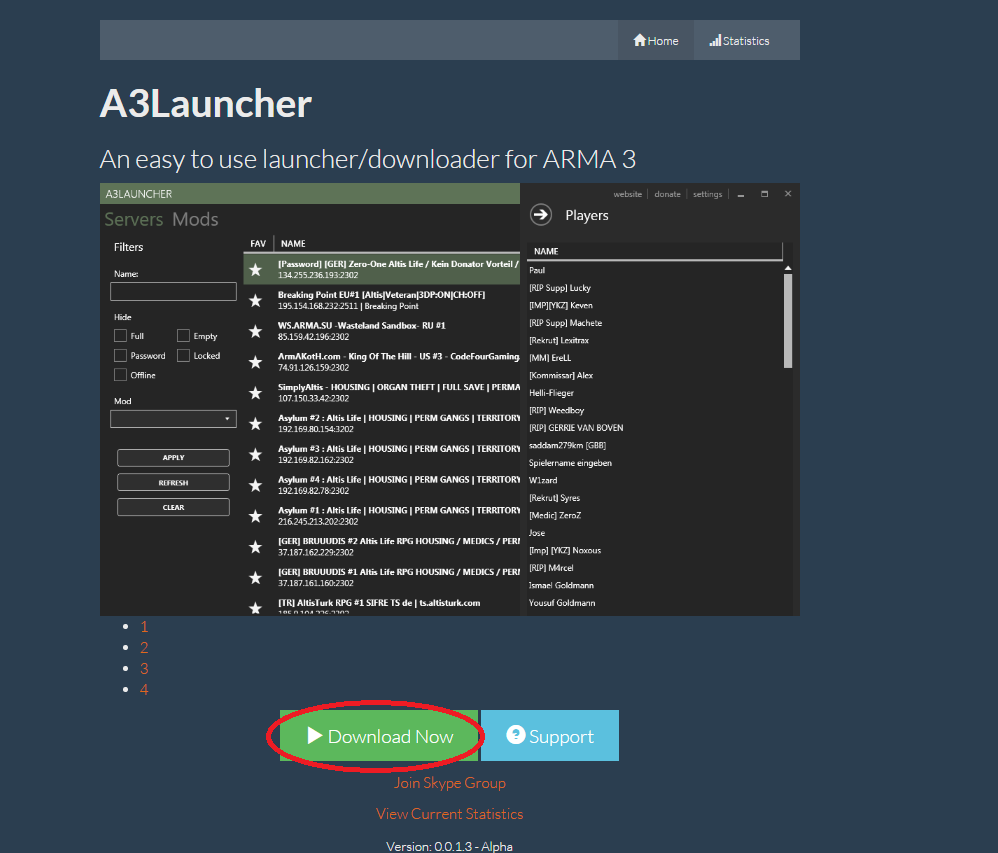Check the Full hide checkbox
Screen dimensions: 998x853
[120, 335]
